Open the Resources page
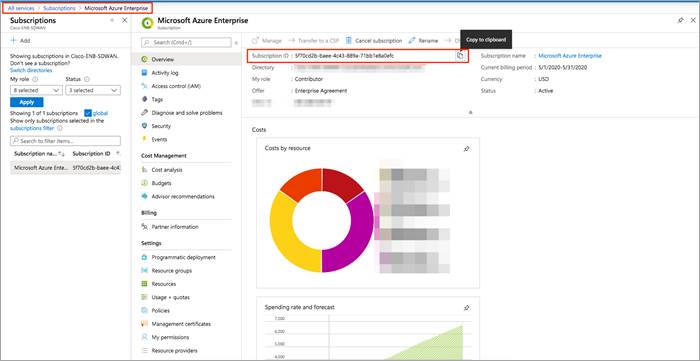700x361 pixels. pos(164,284)
